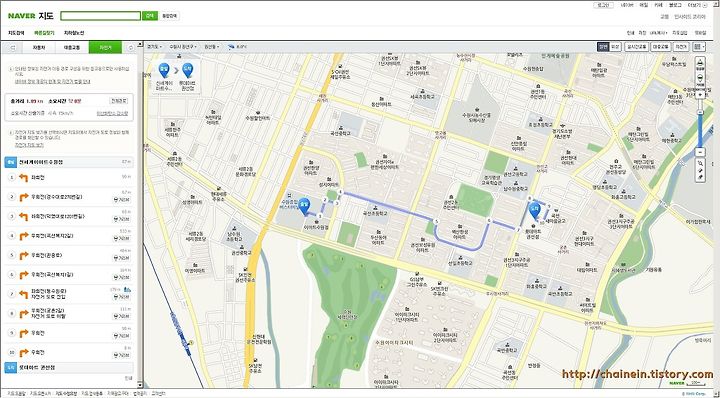This screenshot has height=398, width=720.
Task: Click the map search input field
Action: pyautogui.click(x=101, y=16)
